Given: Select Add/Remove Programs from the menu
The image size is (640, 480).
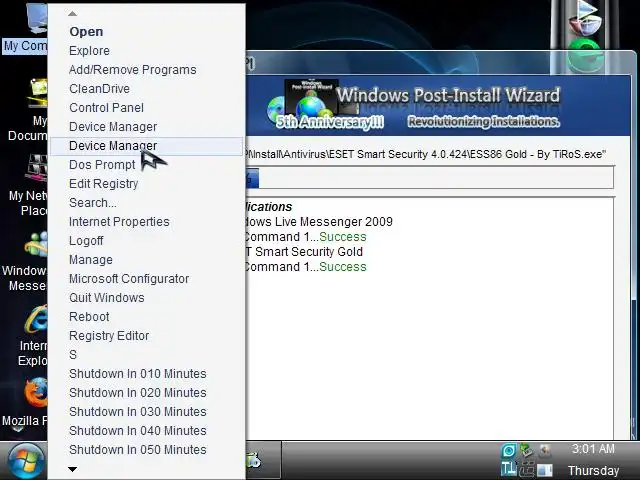Looking at the screenshot, I should pyautogui.click(x=133, y=70).
